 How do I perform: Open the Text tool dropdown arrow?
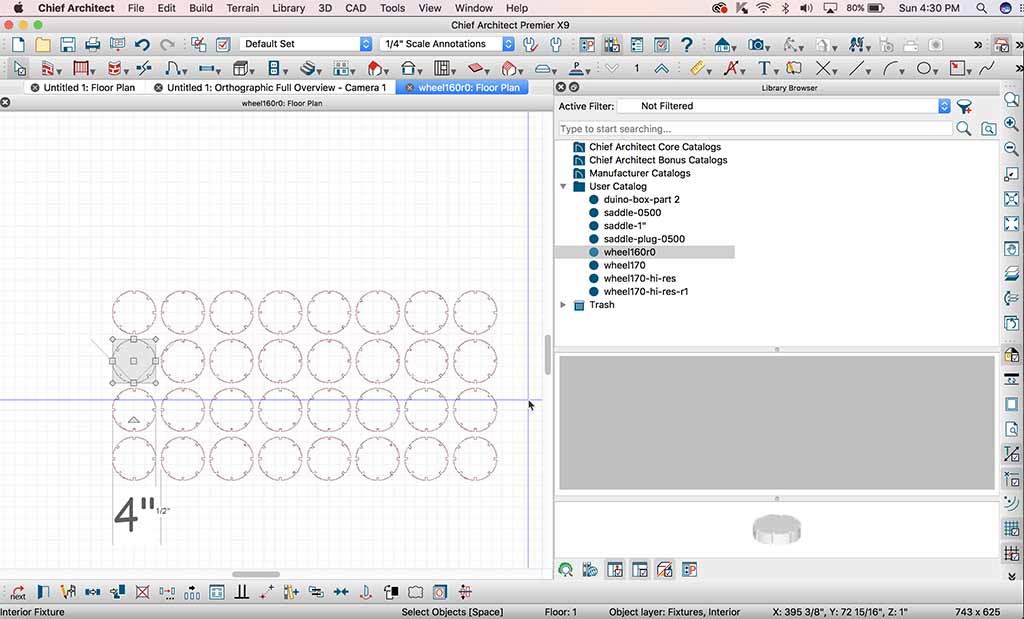pyautogui.click(x=775, y=71)
